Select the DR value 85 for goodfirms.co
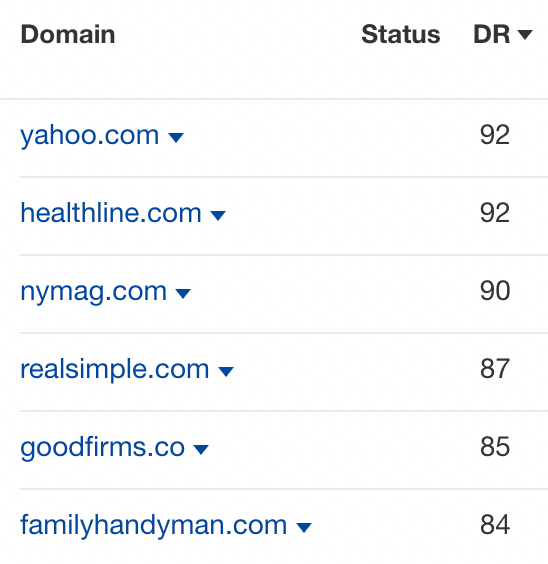 coord(495,447)
